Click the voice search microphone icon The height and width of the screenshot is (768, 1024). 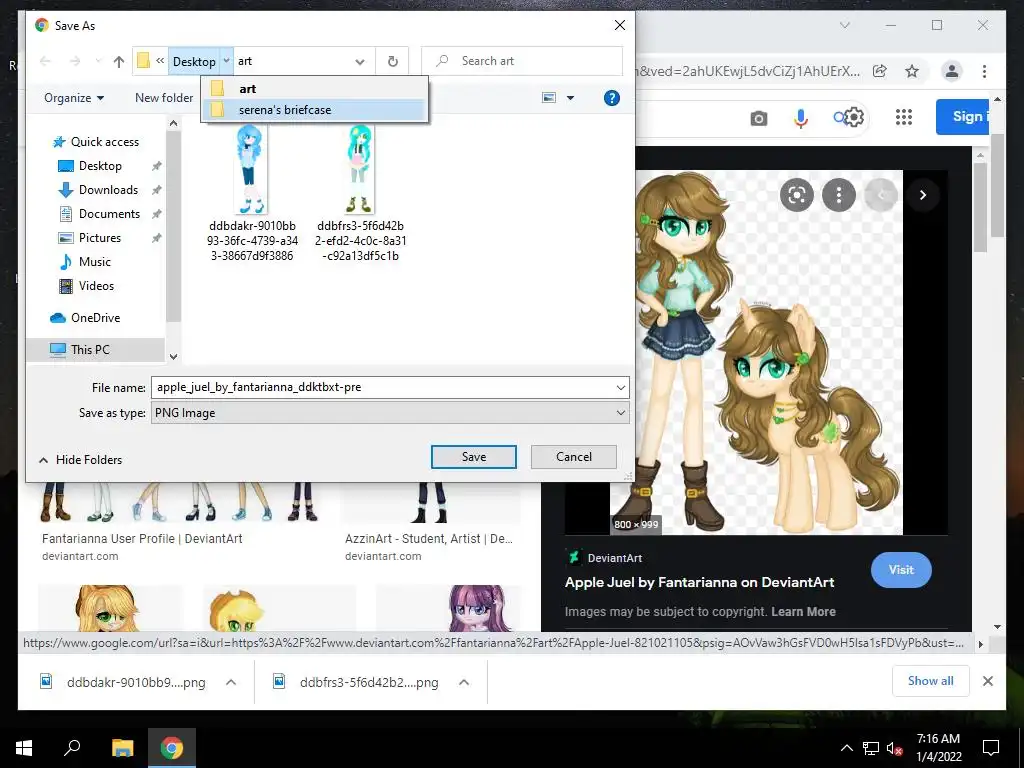(801, 118)
